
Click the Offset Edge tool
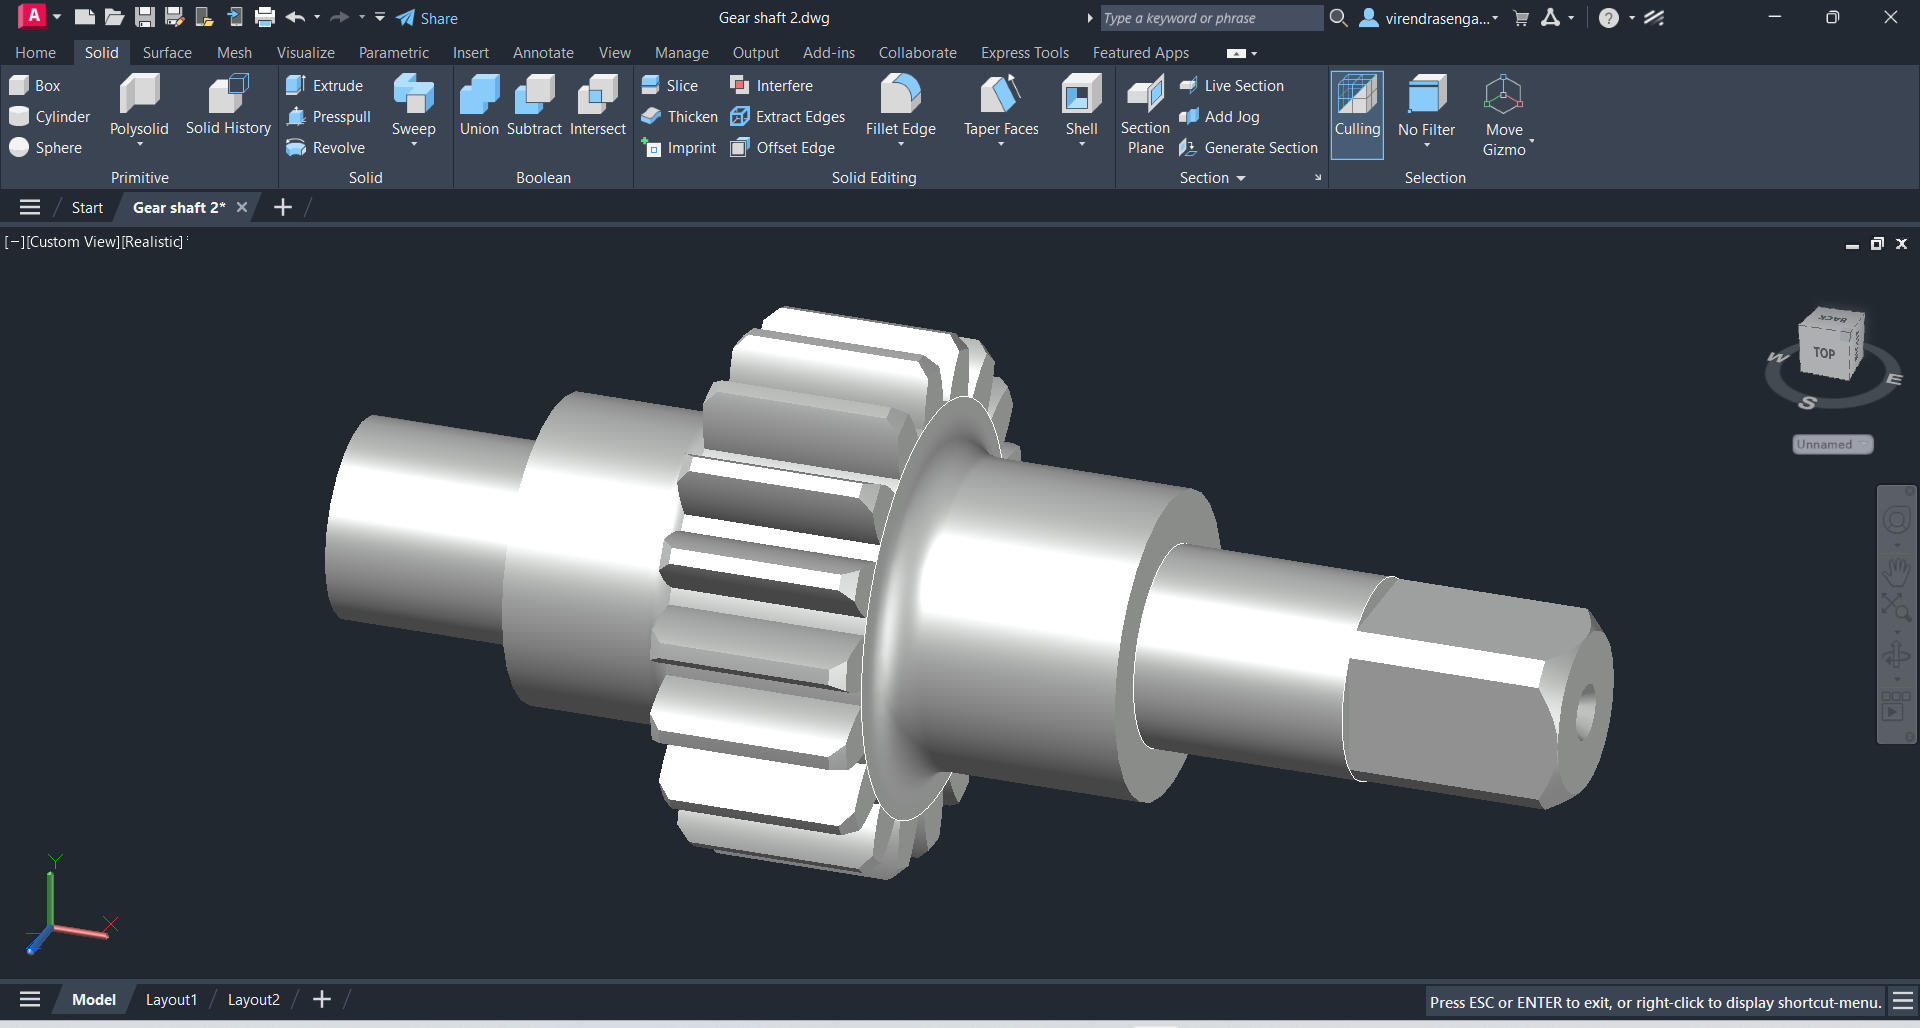pyautogui.click(x=782, y=148)
